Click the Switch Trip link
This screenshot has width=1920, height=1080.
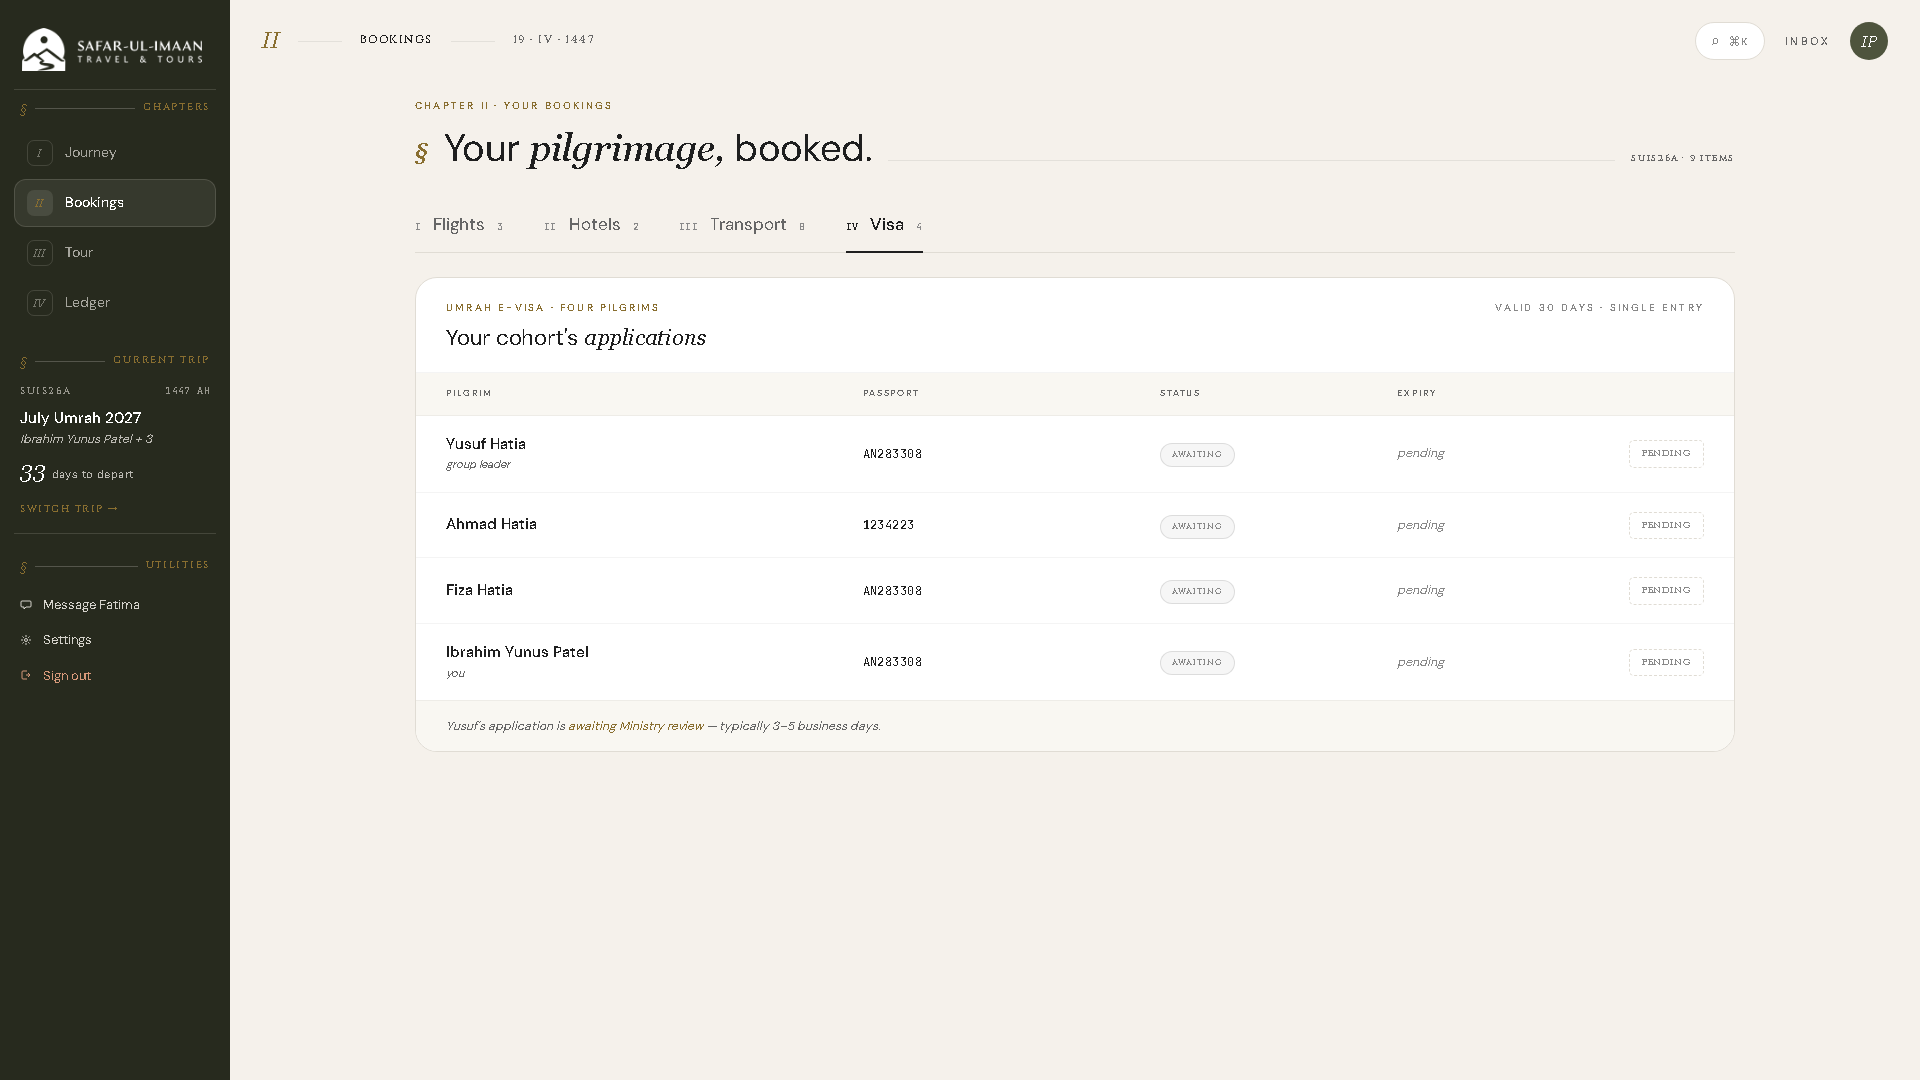coord(69,509)
